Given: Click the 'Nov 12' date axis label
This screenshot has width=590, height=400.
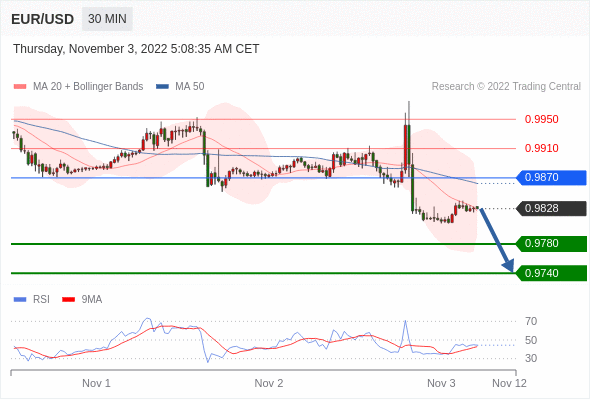Looking at the screenshot, I should (x=509, y=383).
